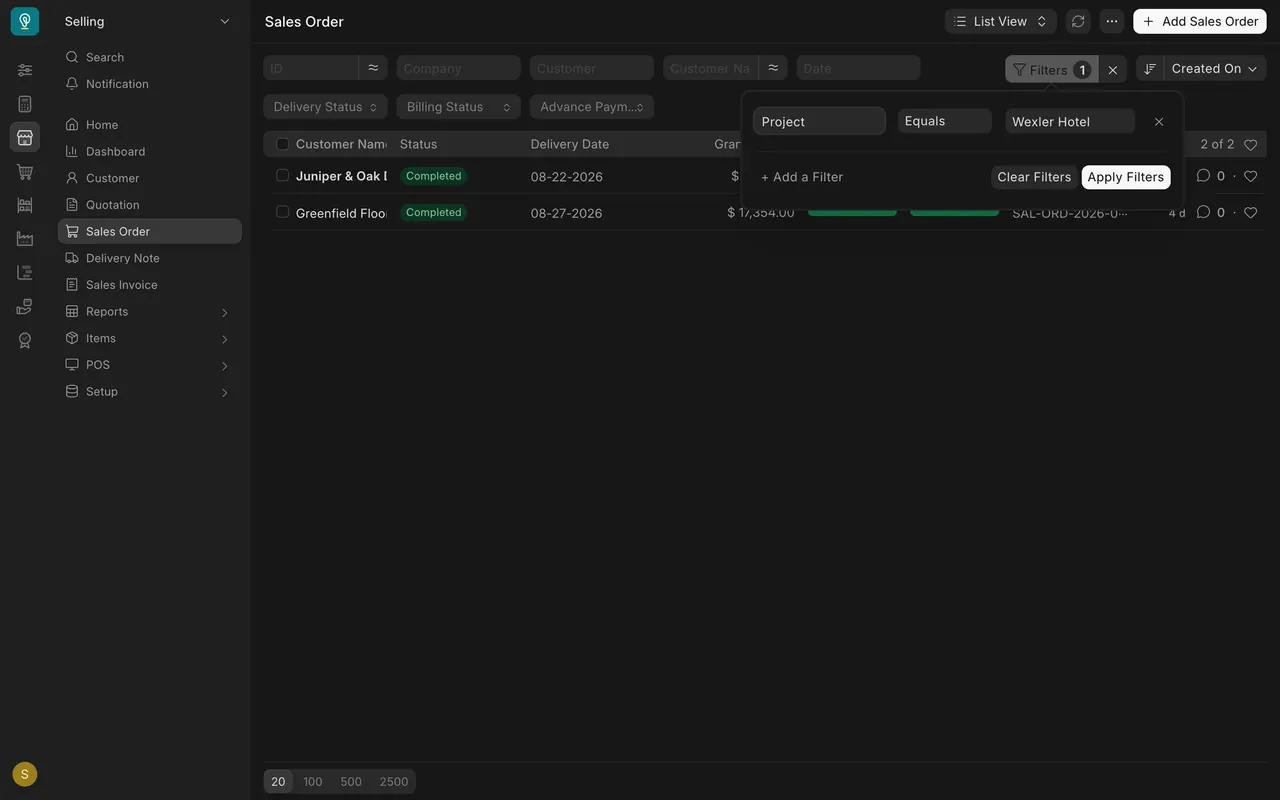Expand the Selling workspace switcher
The image size is (1280, 800).
[x=147, y=21]
